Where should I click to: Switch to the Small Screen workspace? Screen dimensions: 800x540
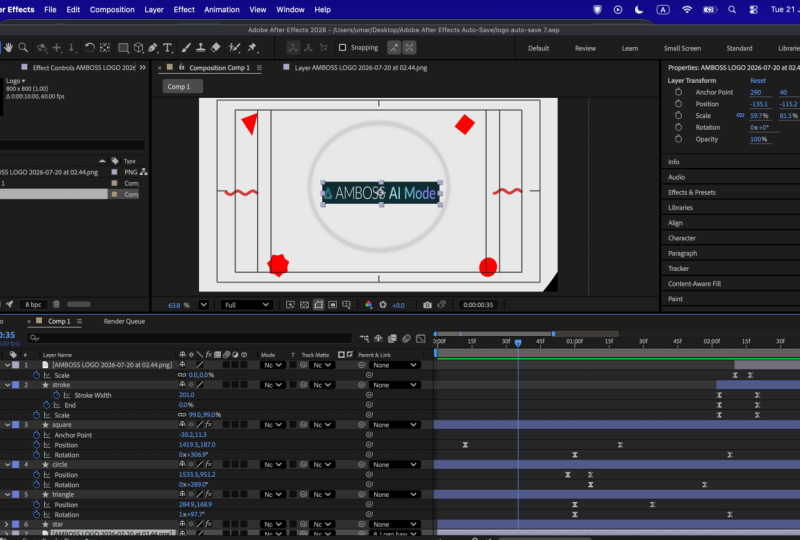682,48
